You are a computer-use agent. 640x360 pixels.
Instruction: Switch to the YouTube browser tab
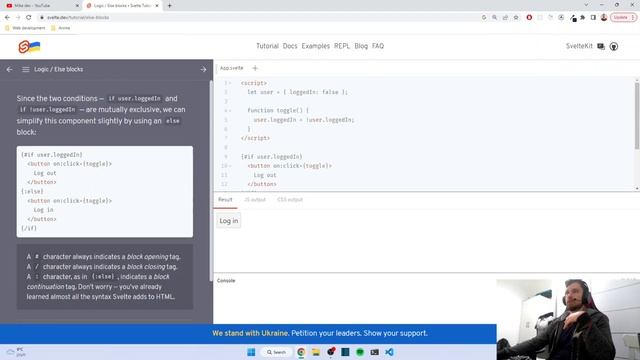click(41, 6)
